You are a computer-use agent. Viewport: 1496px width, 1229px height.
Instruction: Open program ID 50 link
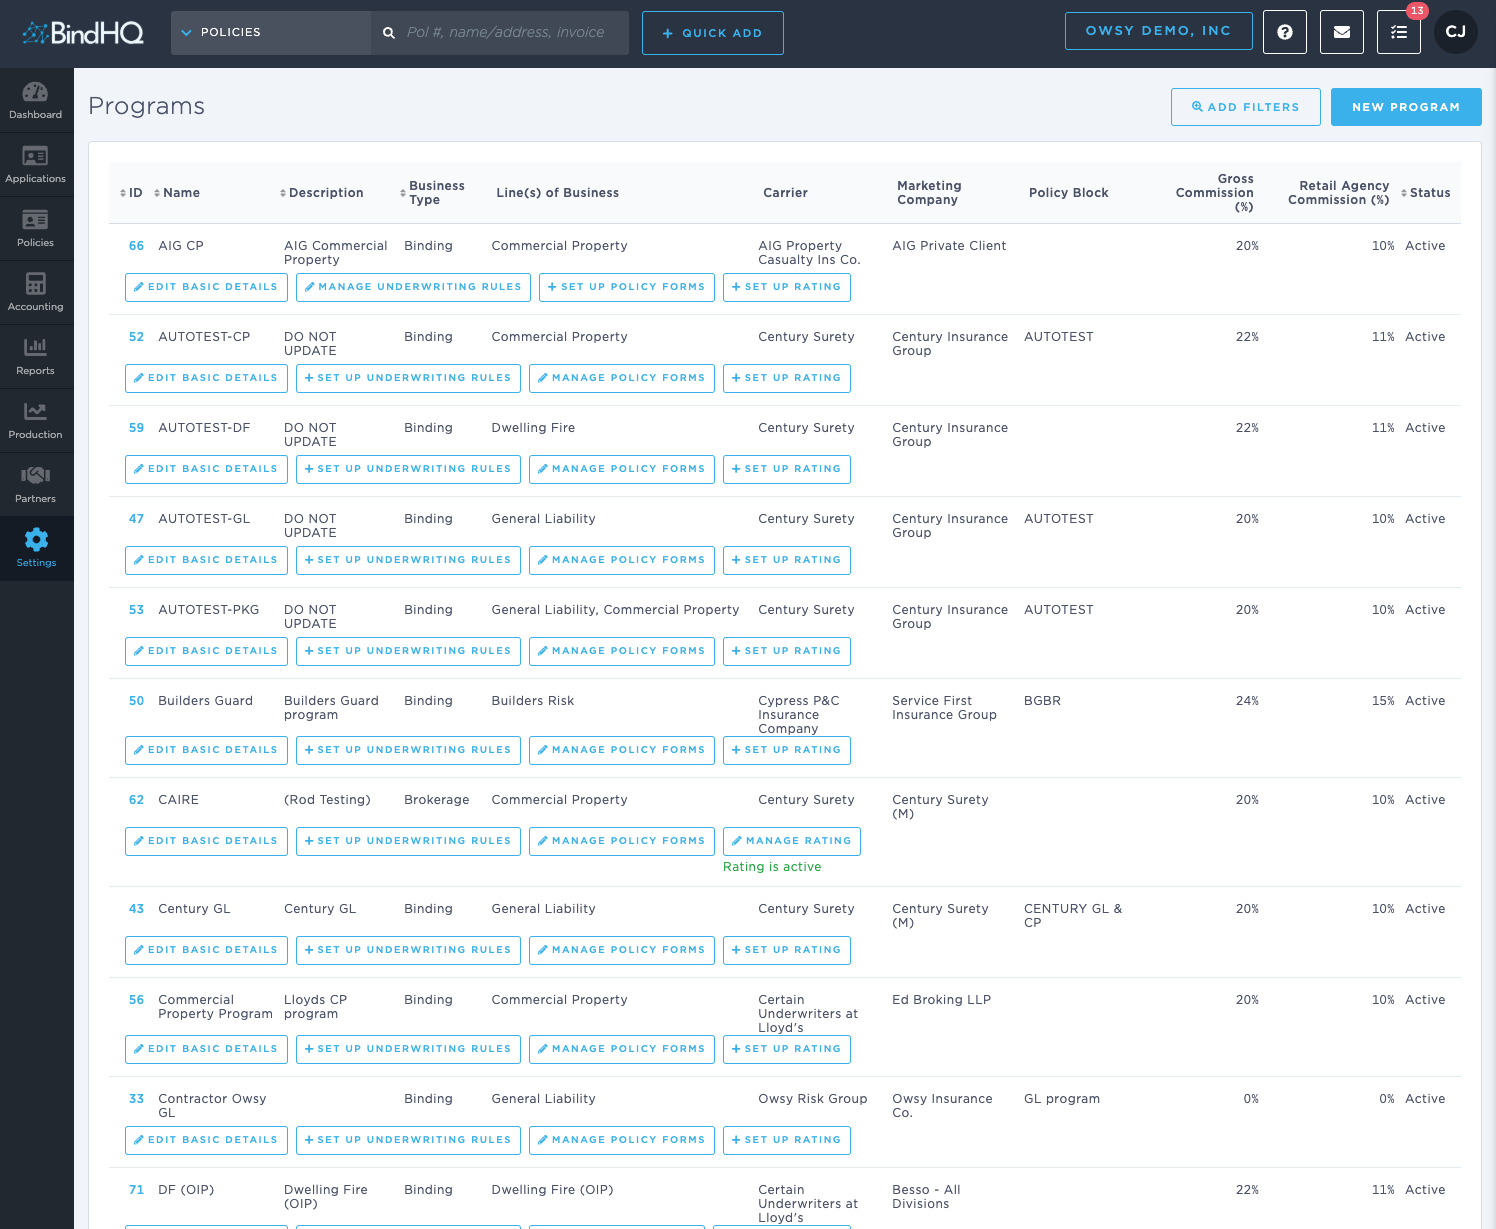(137, 701)
